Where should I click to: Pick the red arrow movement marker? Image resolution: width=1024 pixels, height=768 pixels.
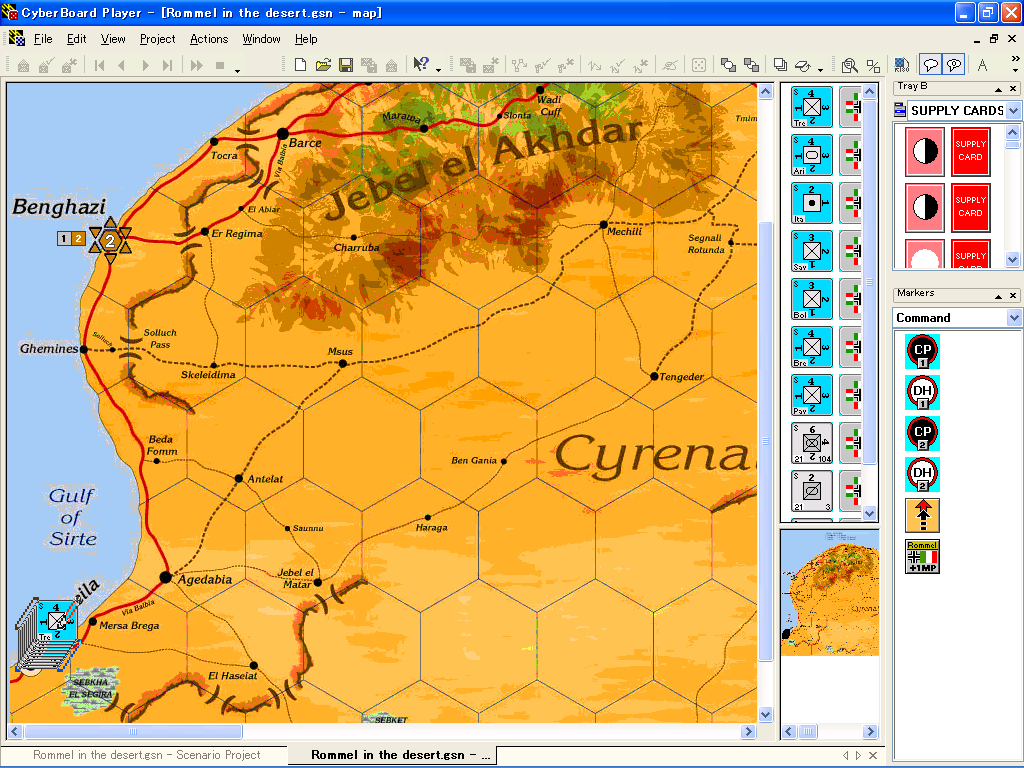pyautogui.click(x=922, y=515)
